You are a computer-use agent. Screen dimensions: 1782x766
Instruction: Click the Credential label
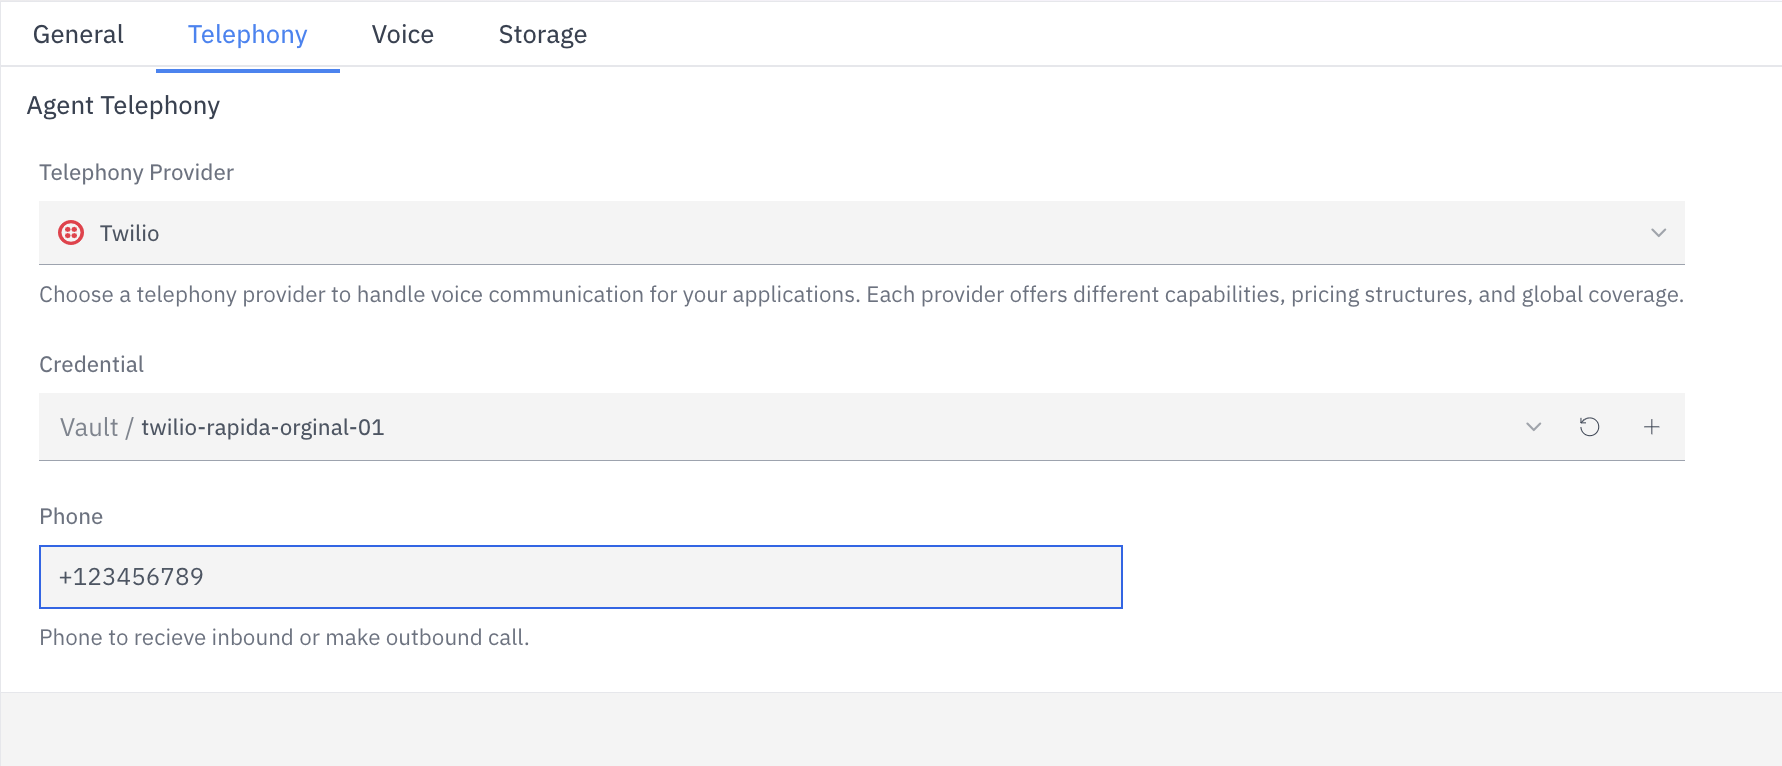(91, 364)
